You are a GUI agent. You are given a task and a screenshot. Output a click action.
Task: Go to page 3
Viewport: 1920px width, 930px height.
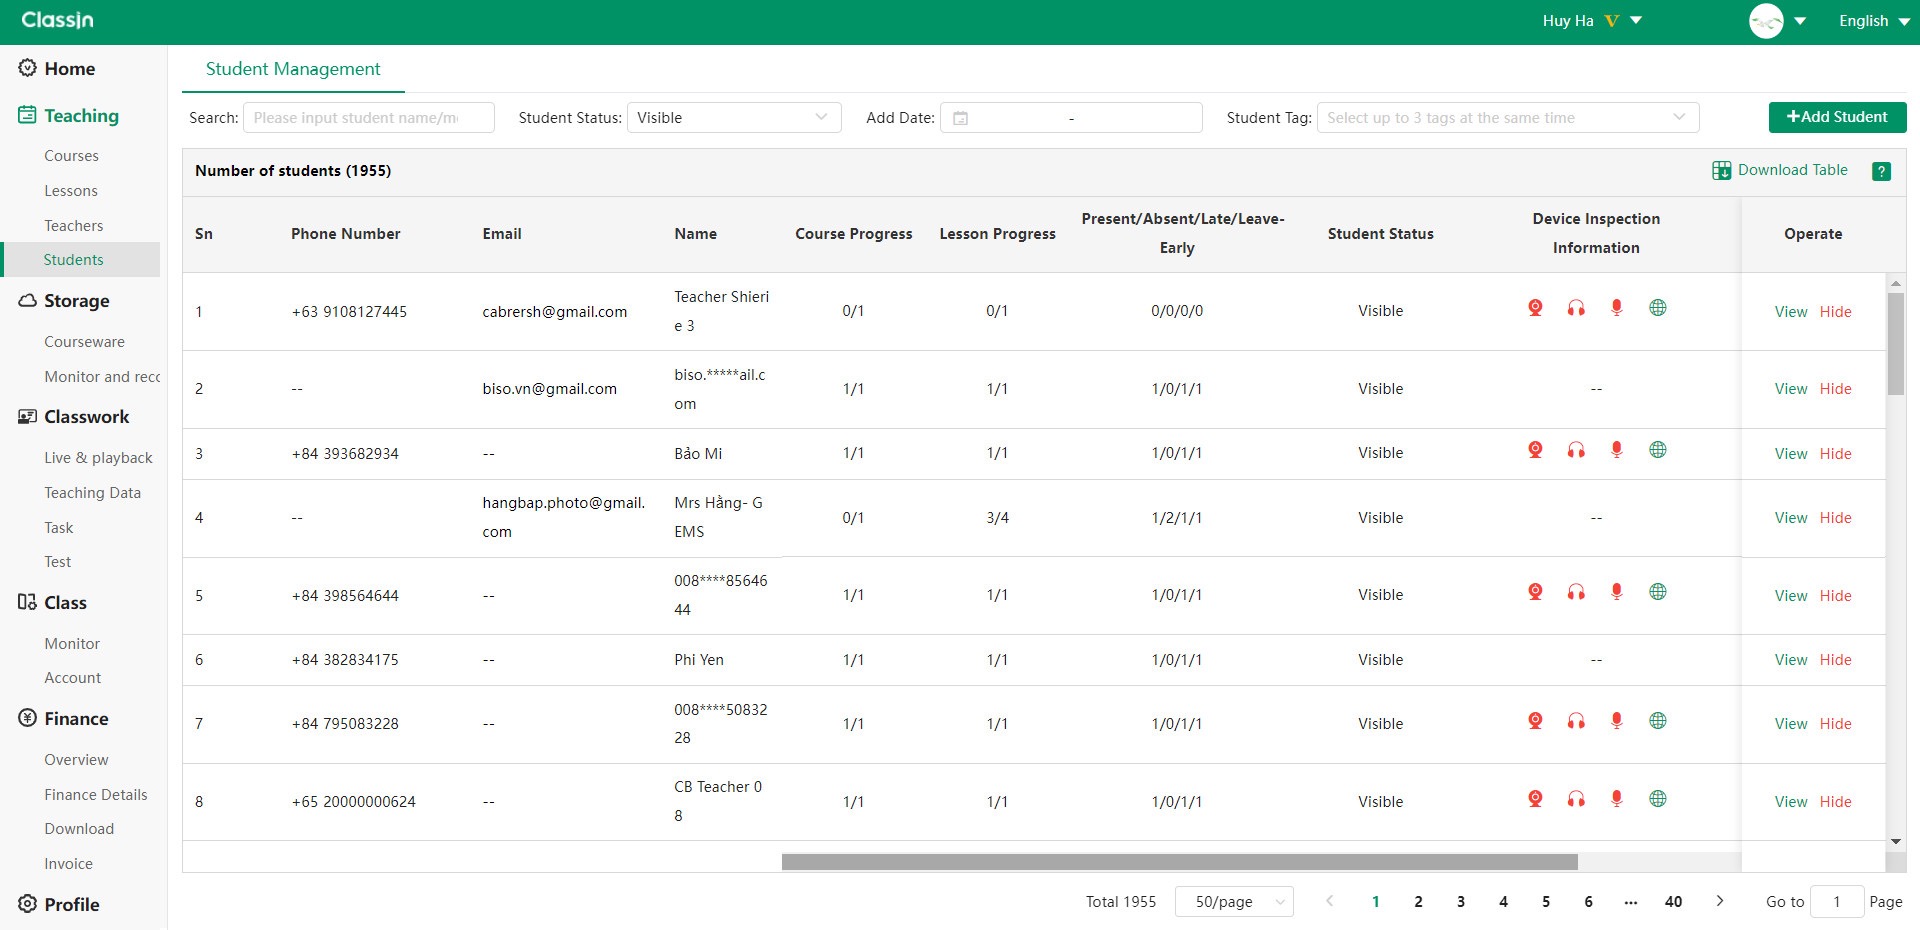click(1461, 902)
